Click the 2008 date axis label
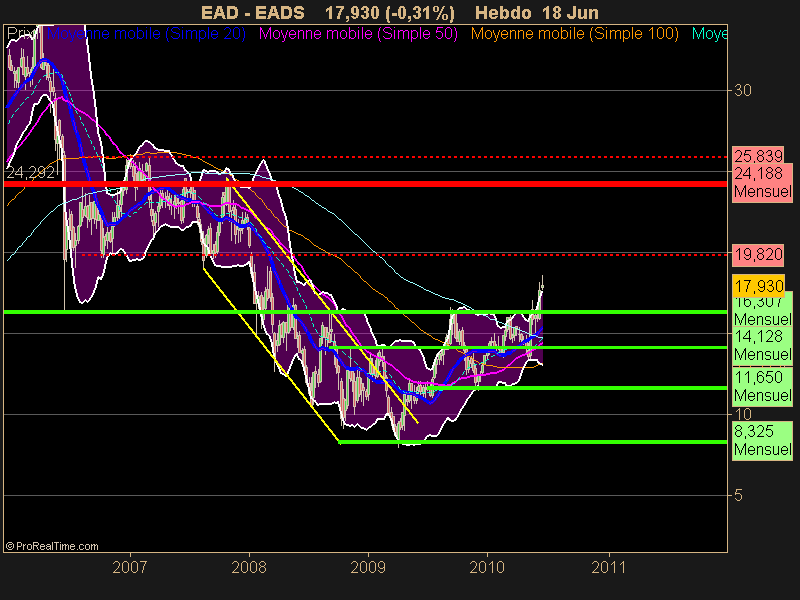Viewport: 800px width, 600px height. [x=249, y=567]
